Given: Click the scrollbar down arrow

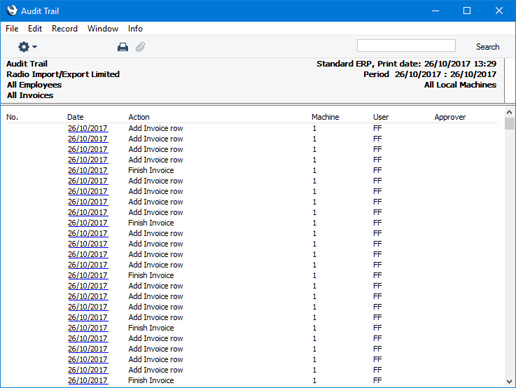Looking at the screenshot, I should (509, 381).
